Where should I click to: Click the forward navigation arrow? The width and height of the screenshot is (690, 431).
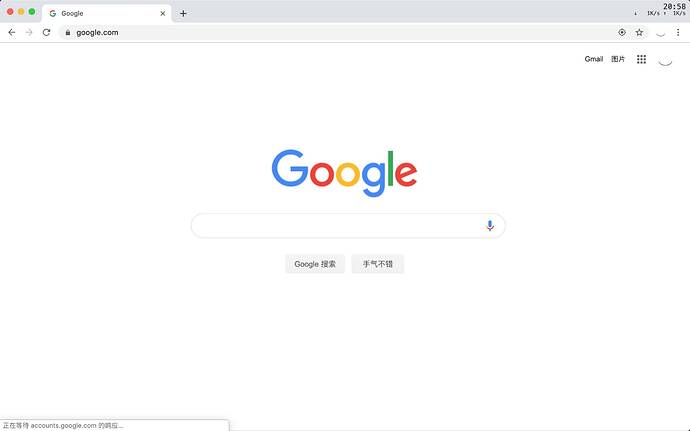point(29,33)
